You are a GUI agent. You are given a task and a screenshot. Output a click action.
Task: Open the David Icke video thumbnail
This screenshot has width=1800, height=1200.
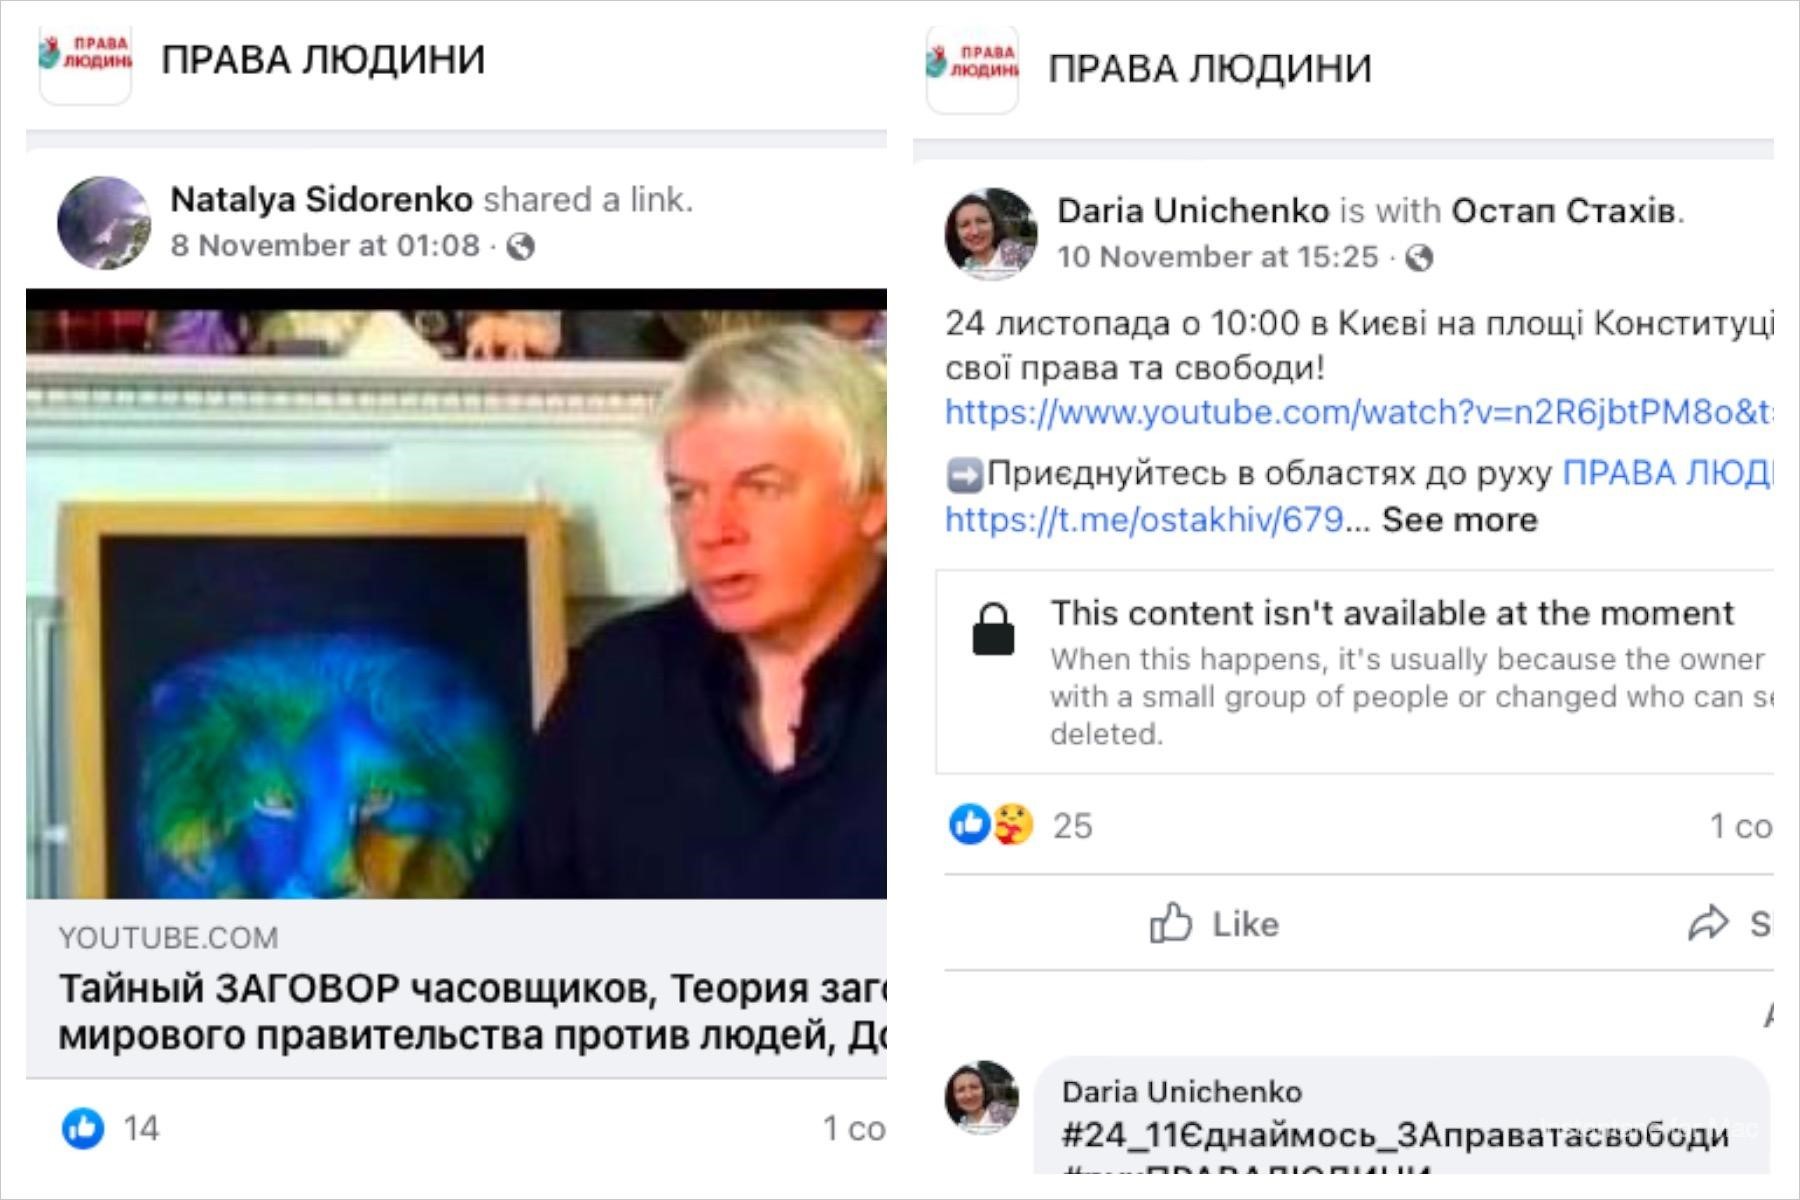(456, 594)
